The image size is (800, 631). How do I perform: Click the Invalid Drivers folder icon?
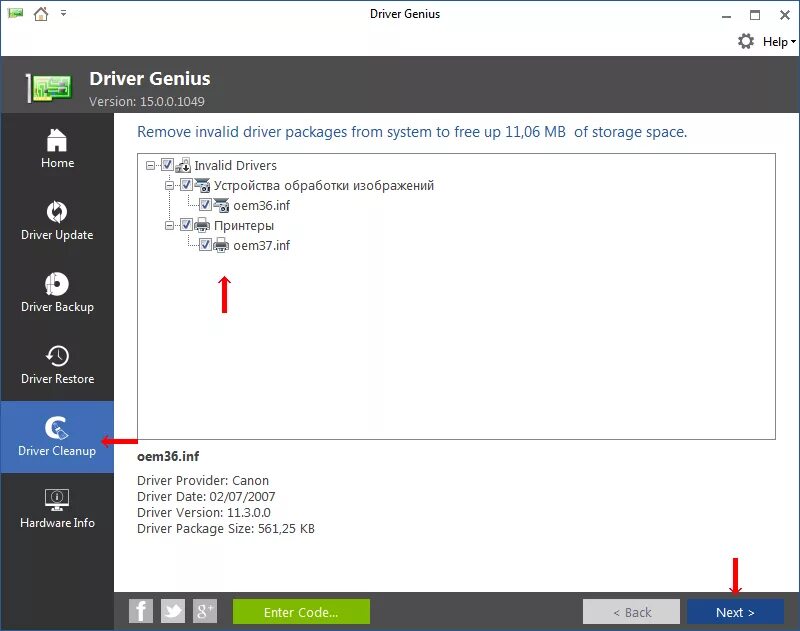tap(183, 165)
